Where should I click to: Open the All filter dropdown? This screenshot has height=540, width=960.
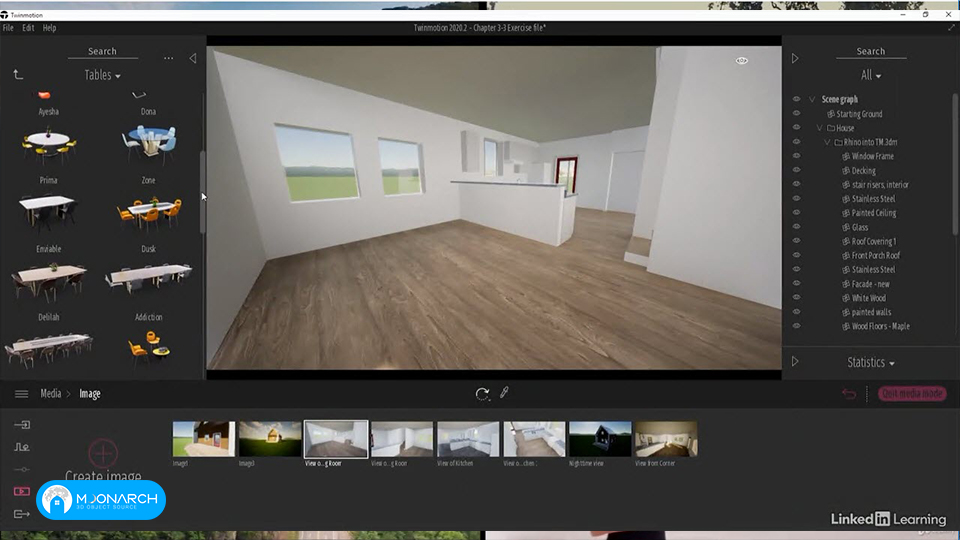click(x=871, y=75)
